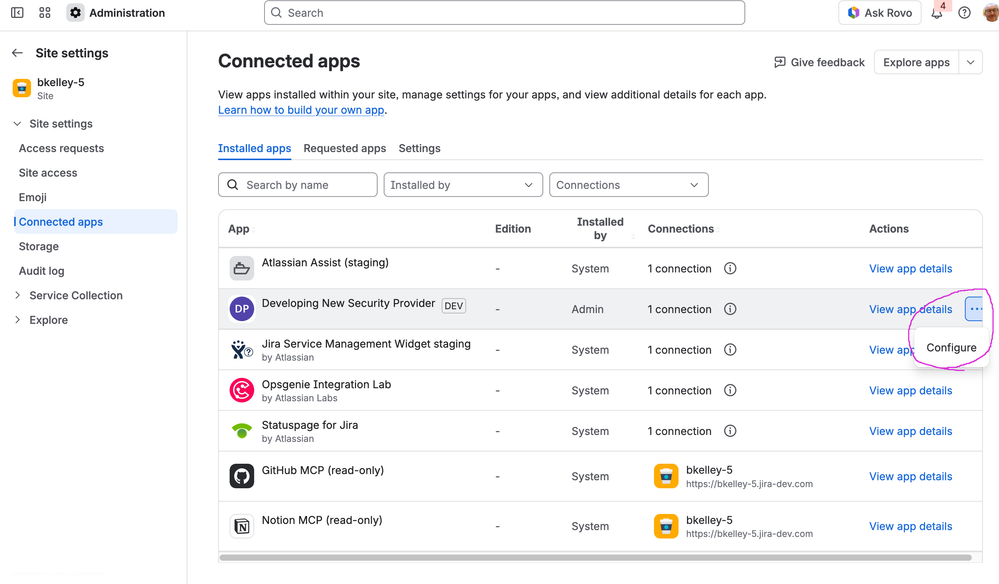Switch to the Settings tab
The height and width of the screenshot is (584, 999).
(x=419, y=148)
